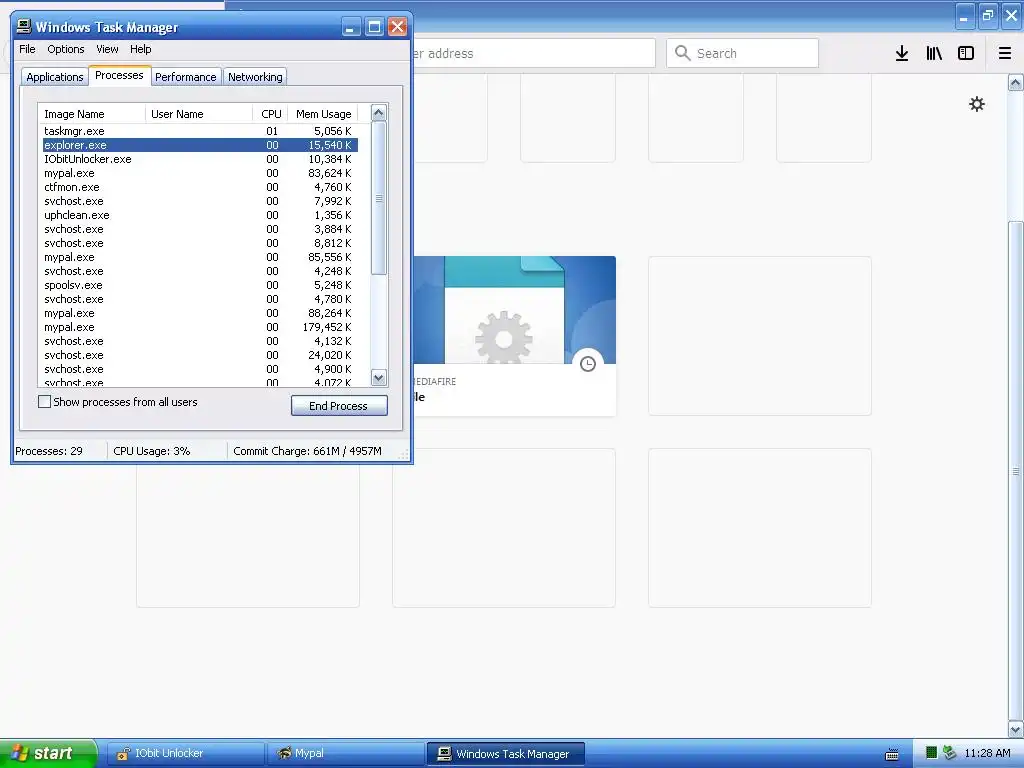
Task: Click the Task Manager title bar icon
Action: pos(24,27)
